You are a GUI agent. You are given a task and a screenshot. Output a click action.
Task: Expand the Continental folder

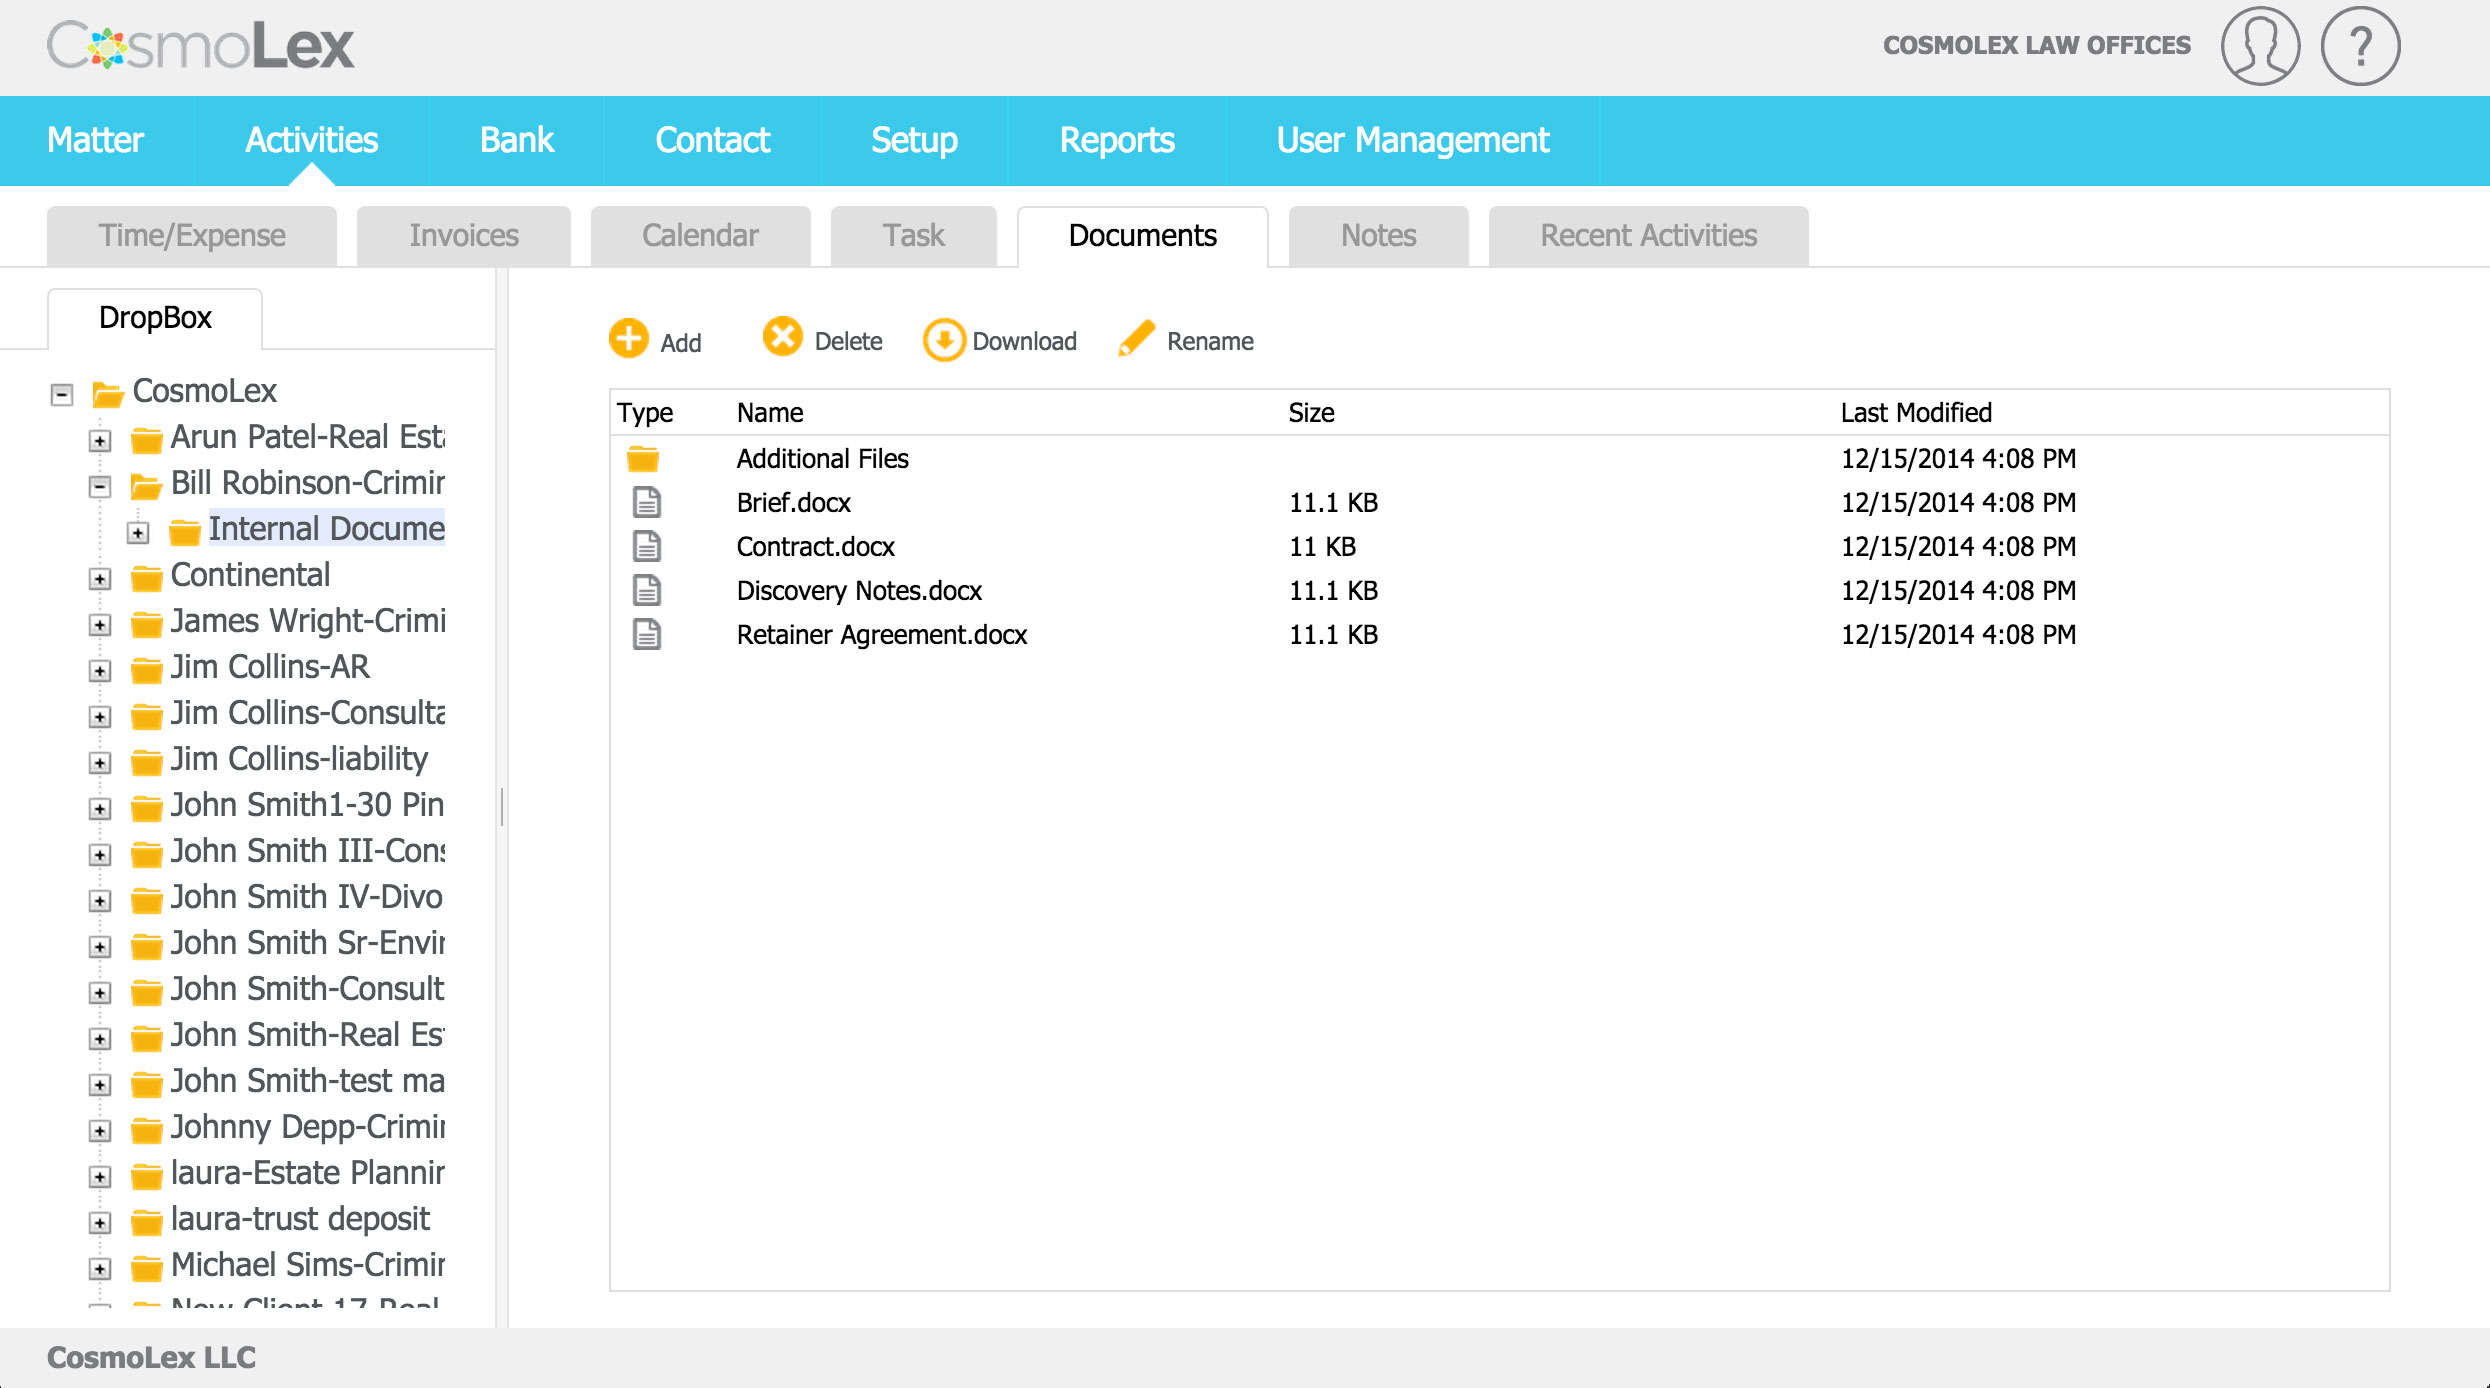tap(100, 579)
